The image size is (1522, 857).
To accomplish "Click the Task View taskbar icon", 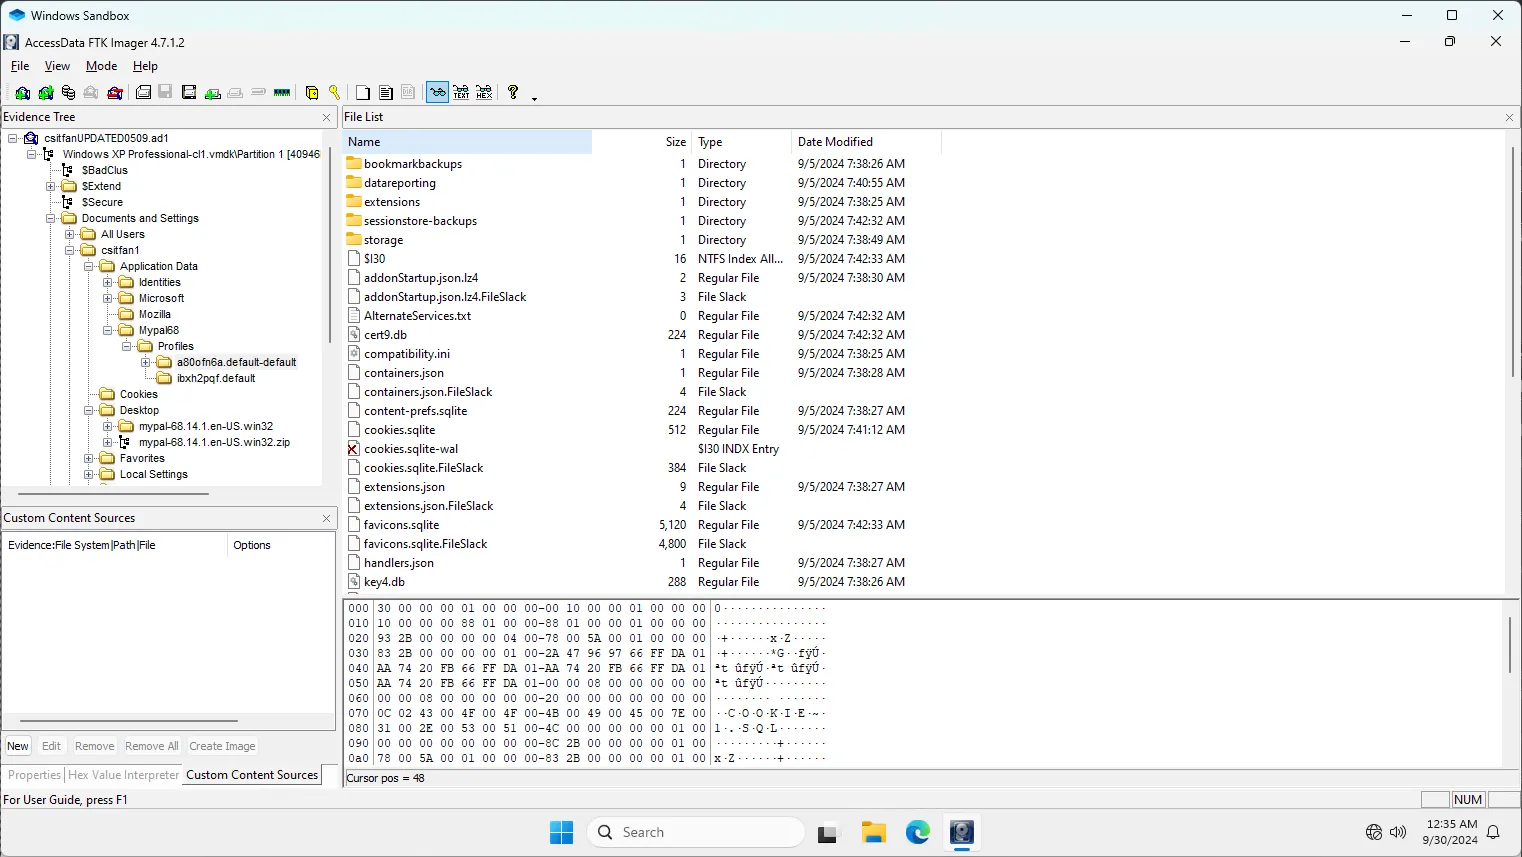I will click(829, 832).
